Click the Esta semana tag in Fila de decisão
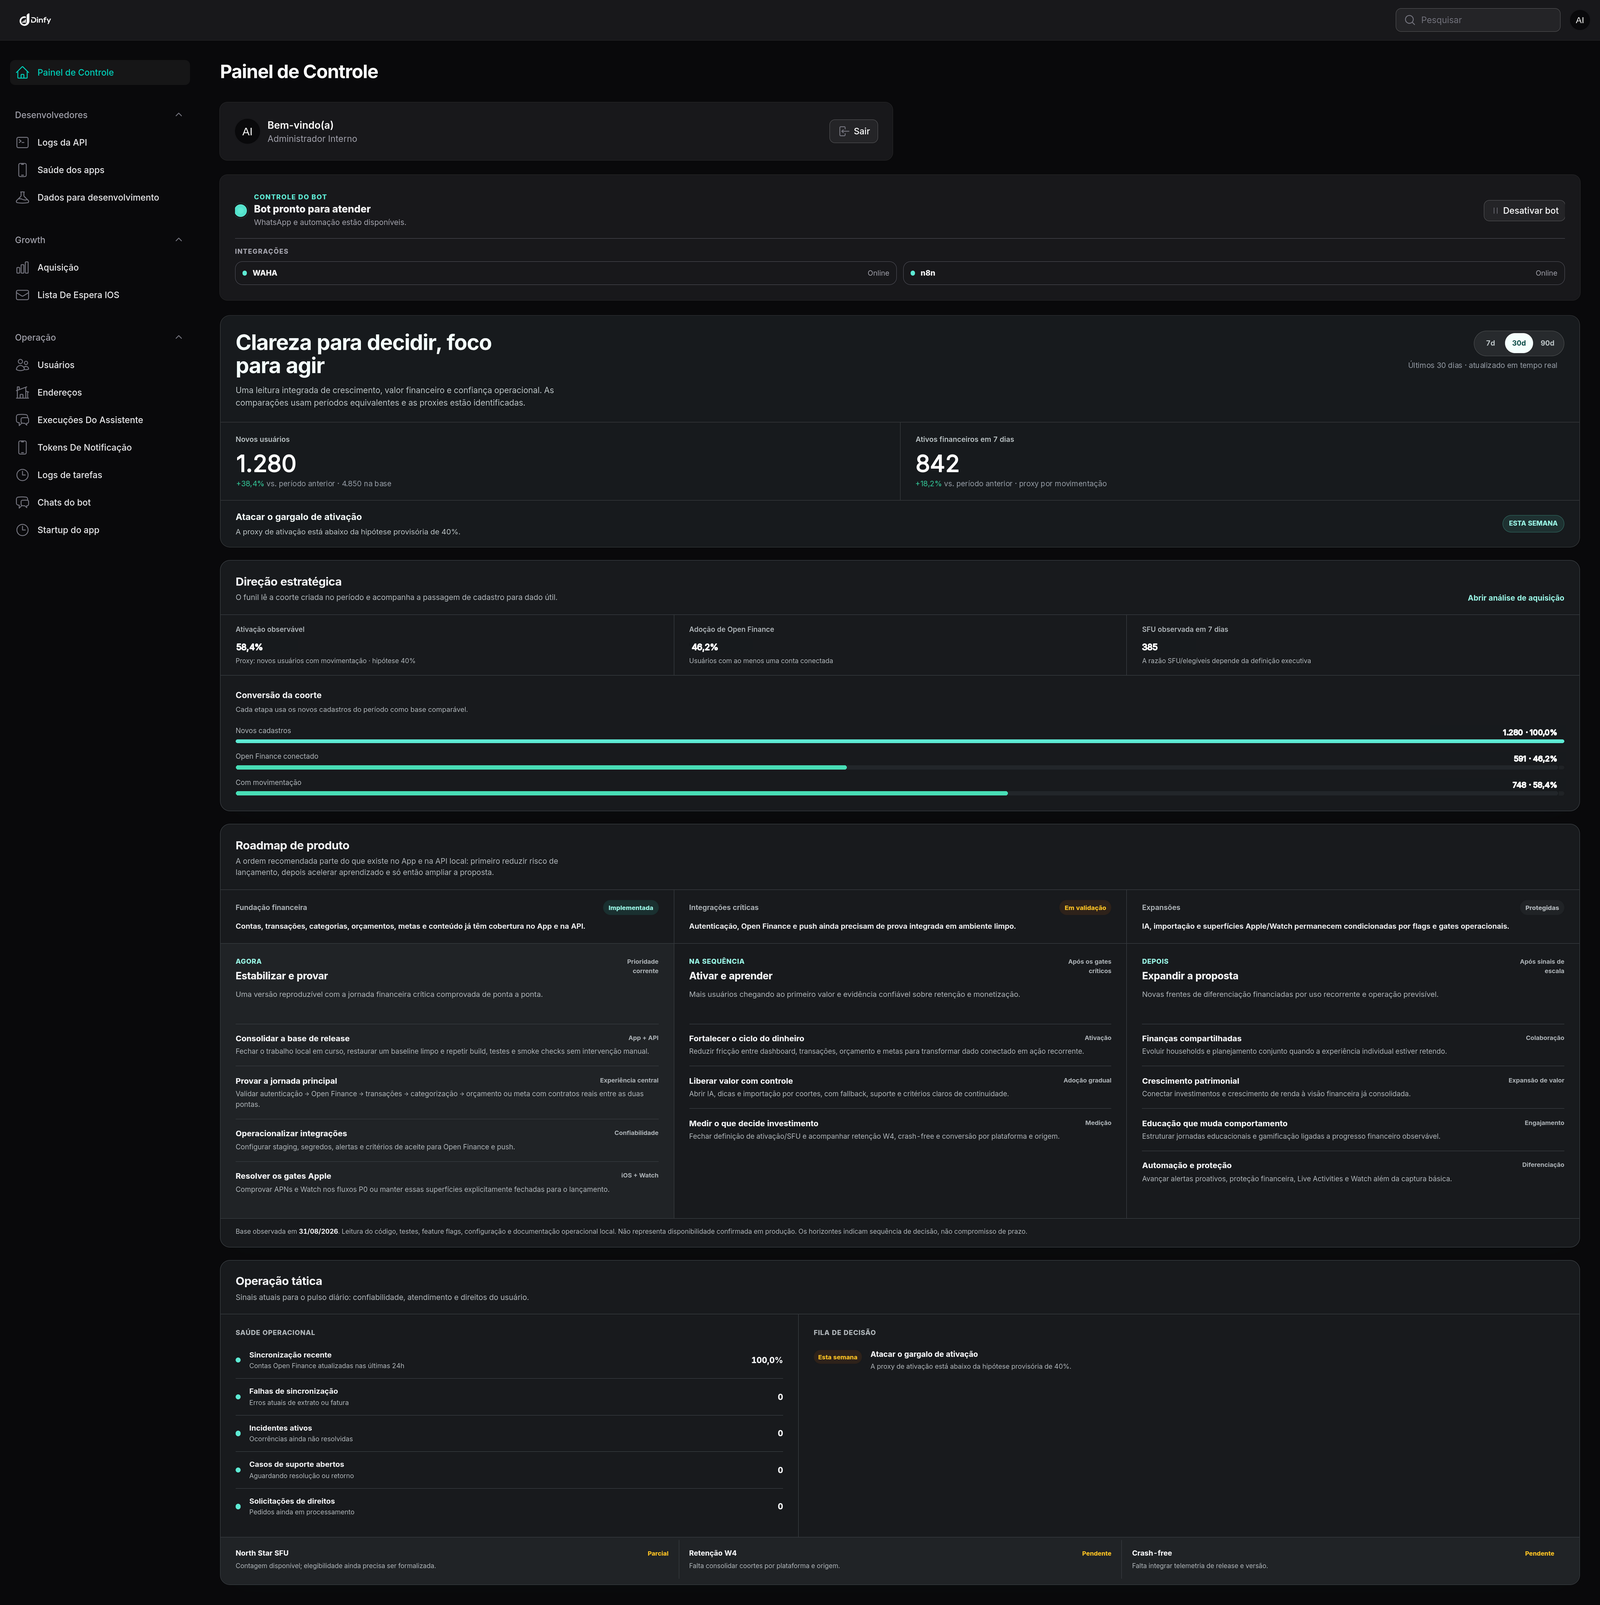1600x1605 pixels. click(x=837, y=1357)
